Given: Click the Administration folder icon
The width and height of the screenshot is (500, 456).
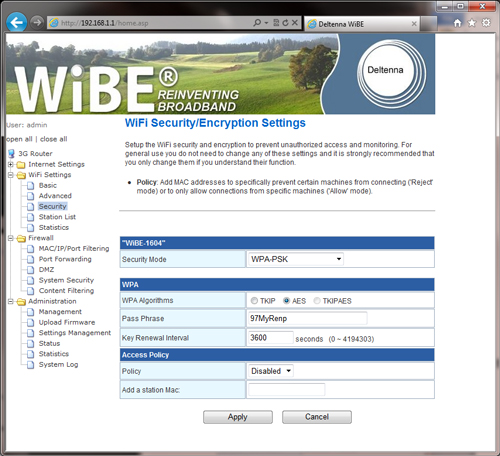Looking at the screenshot, I should click(21, 302).
